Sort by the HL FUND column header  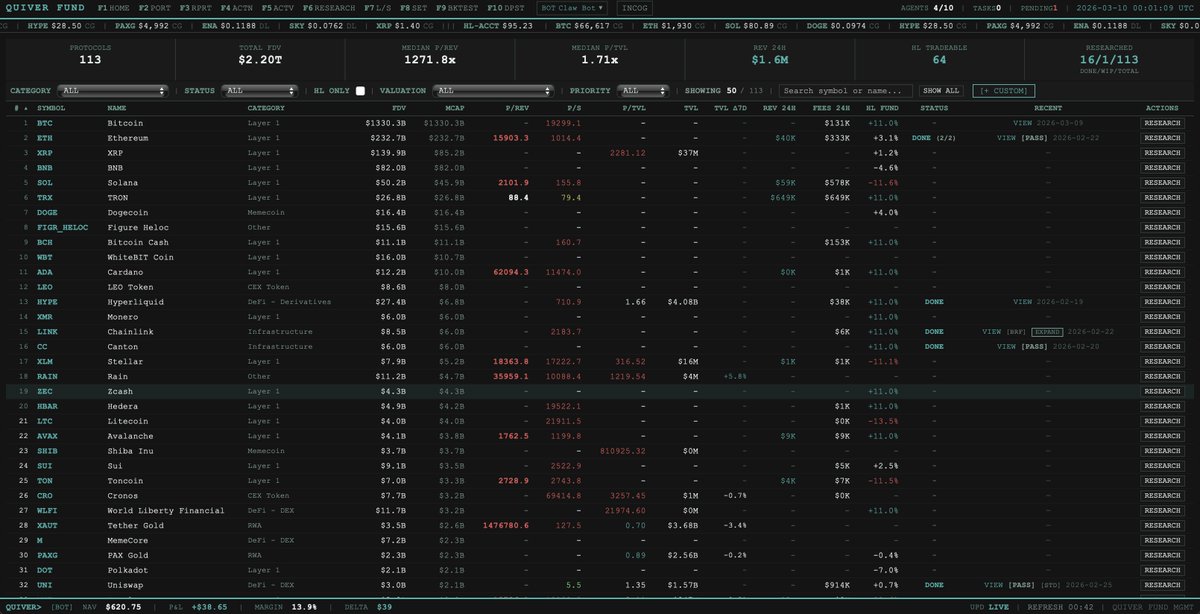coord(883,108)
